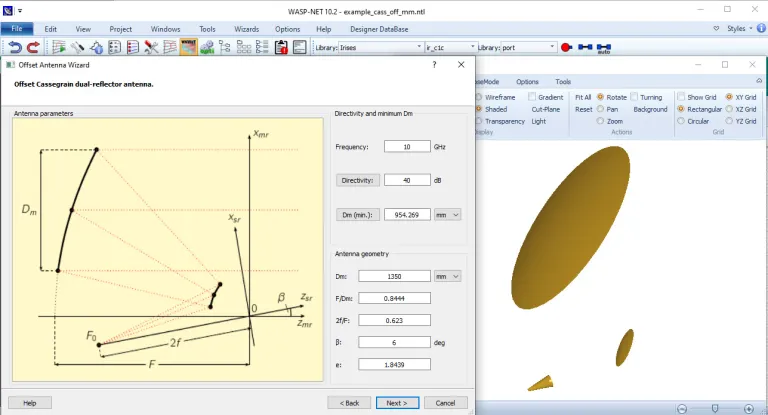Click the Cancel button in wizard
The image size is (768, 415).
445,403
